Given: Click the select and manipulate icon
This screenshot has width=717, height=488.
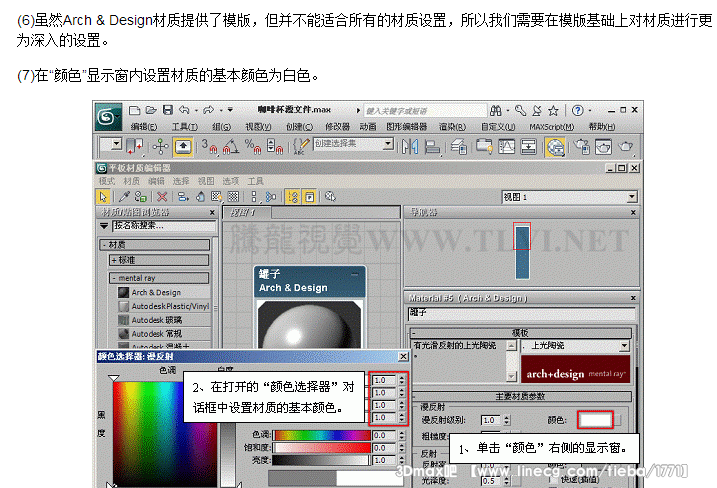Looking at the screenshot, I should click(x=161, y=147).
